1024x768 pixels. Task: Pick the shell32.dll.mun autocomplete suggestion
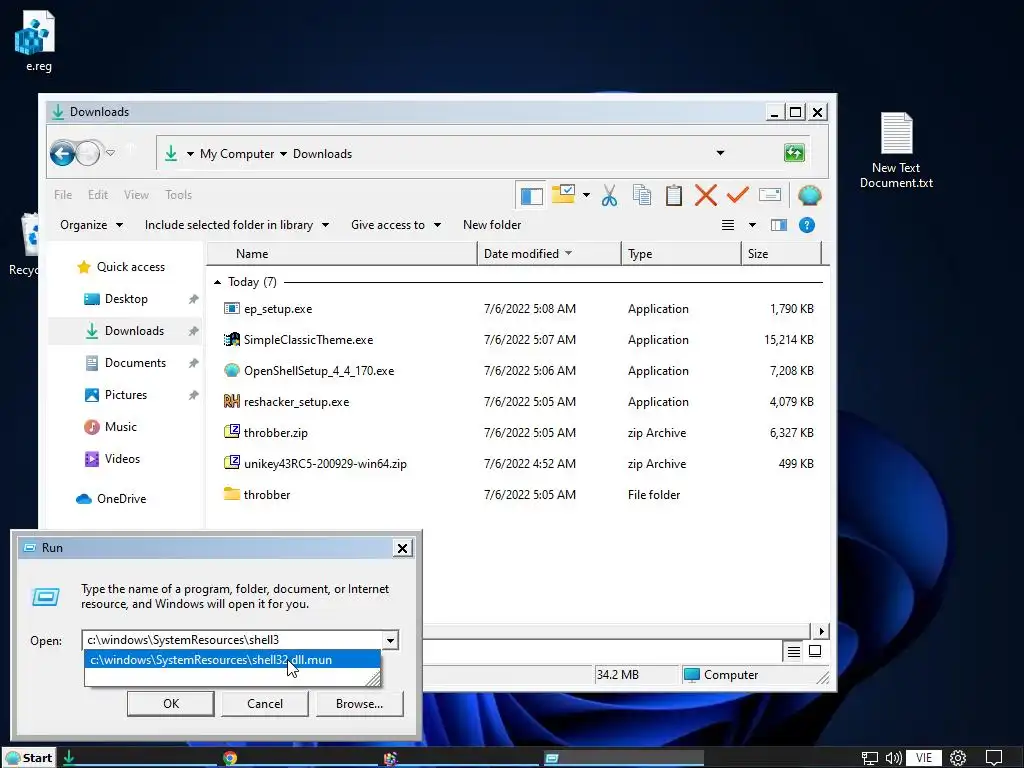[232, 660]
